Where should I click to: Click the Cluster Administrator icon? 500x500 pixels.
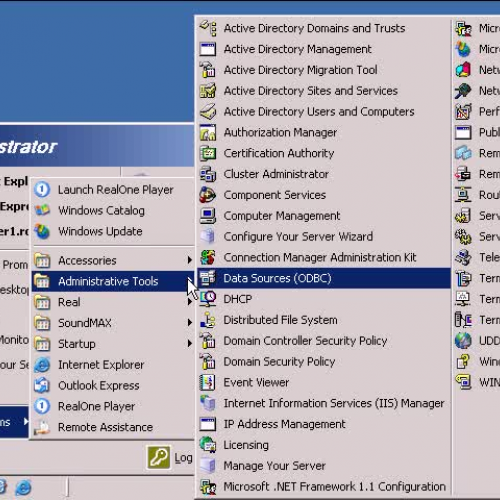(208, 174)
